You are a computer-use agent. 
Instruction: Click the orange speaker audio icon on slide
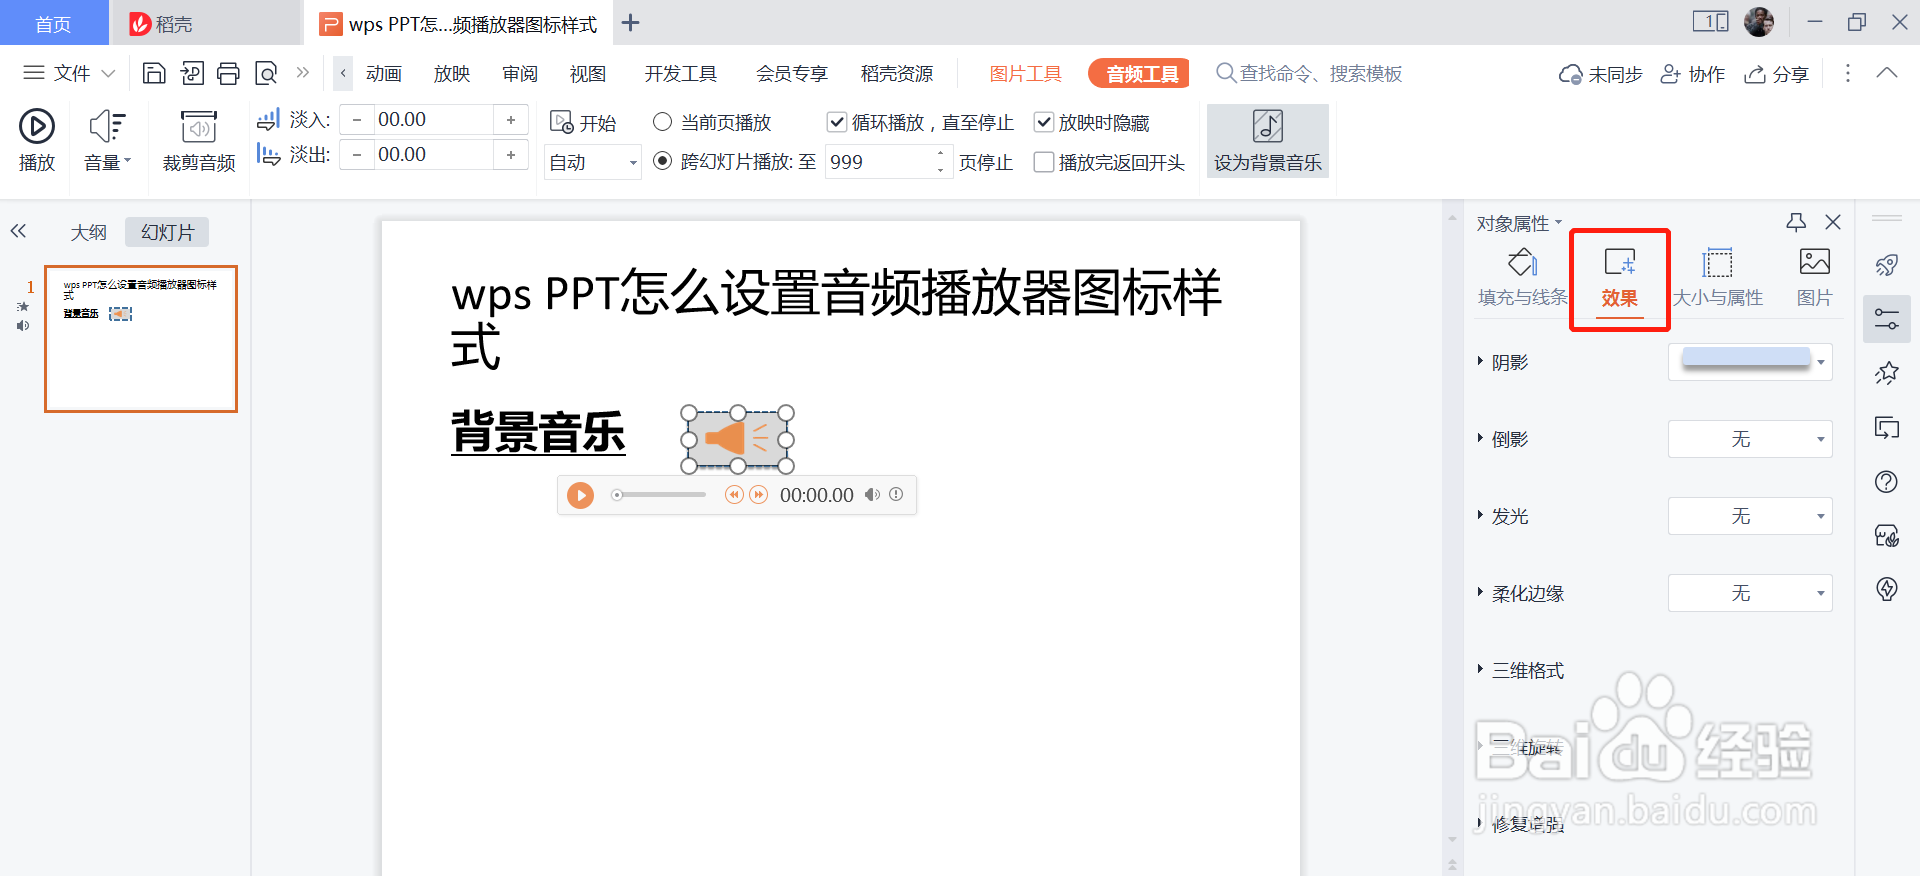tap(738, 439)
